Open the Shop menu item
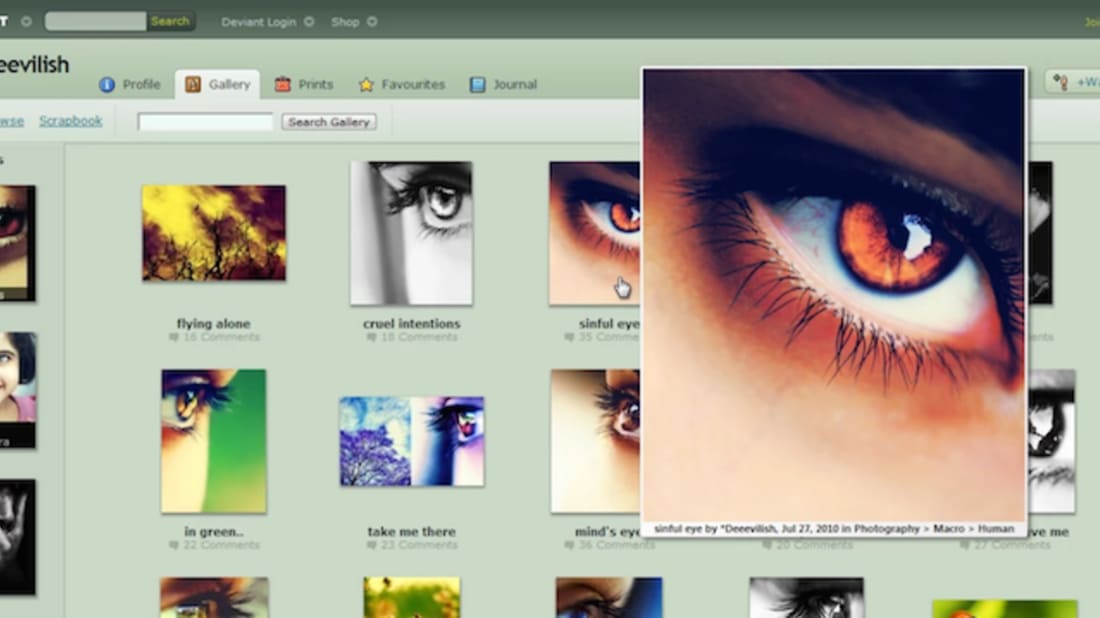This screenshot has height=618, width=1100. pos(345,21)
